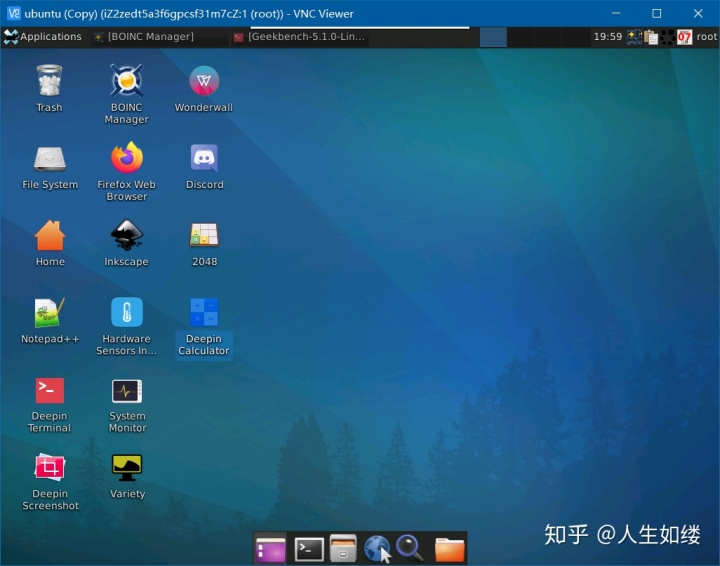Launch Inkscape from the desktop
This screenshot has width=720, height=566.
(x=127, y=235)
